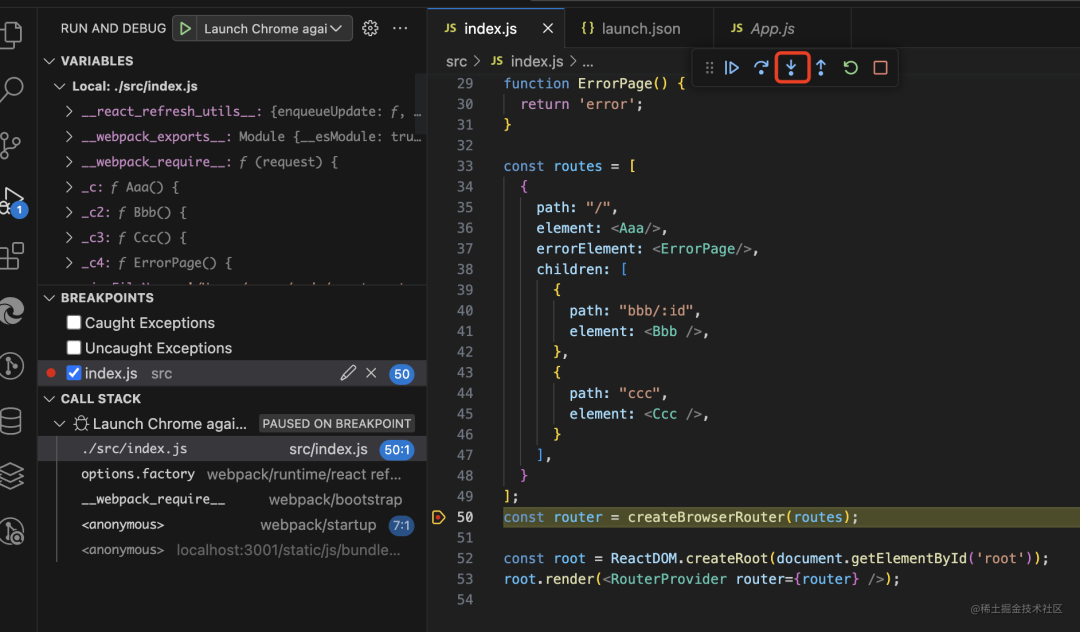1080x632 pixels.
Task: Click line number 52 in gutter
Action: click(x=465, y=558)
